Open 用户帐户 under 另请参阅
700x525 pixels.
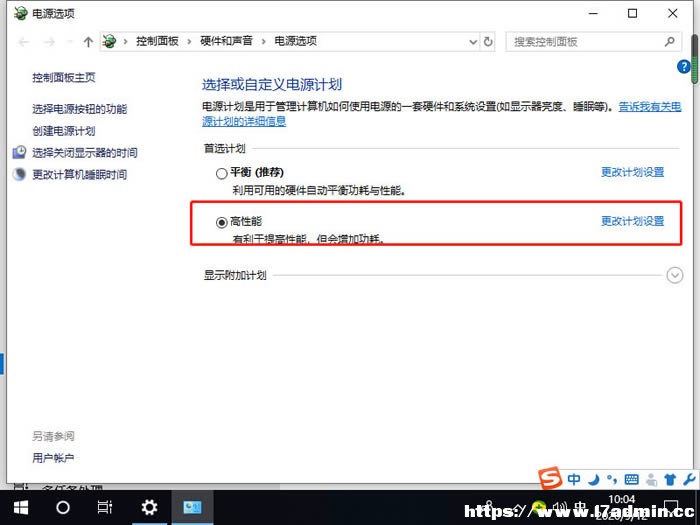53,458
